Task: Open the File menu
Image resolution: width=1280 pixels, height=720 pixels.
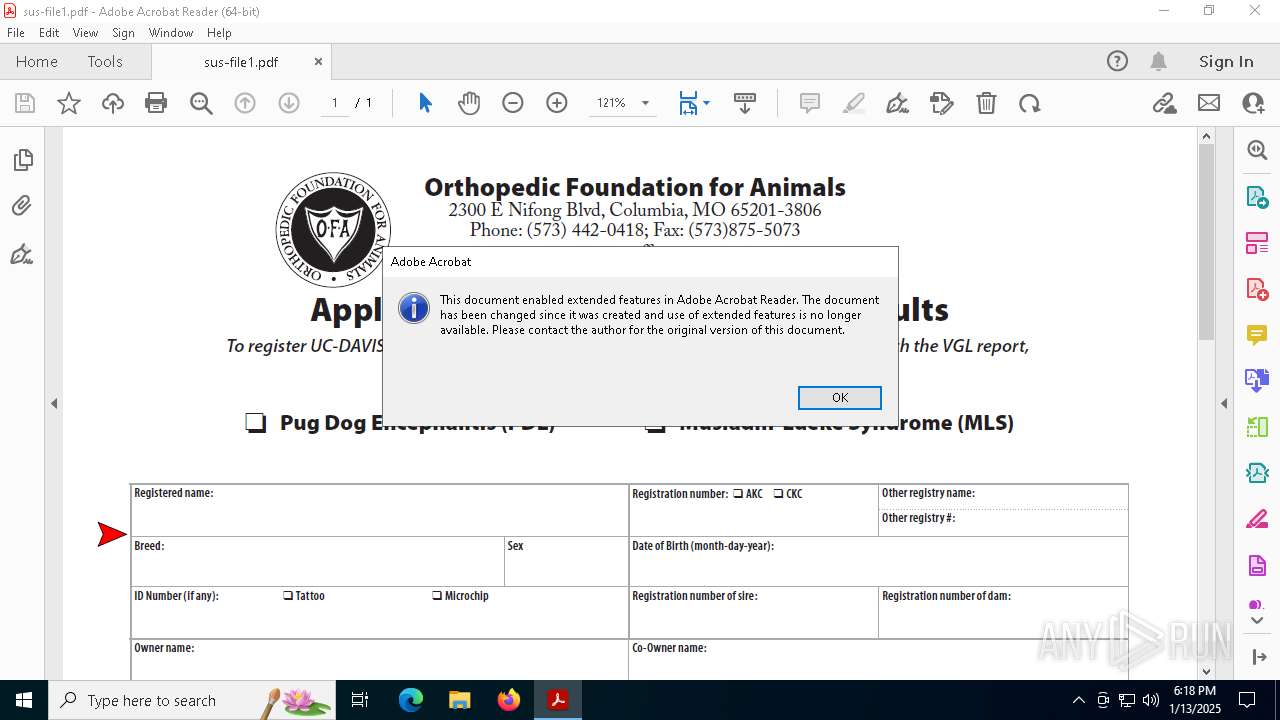Action: coord(16,33)
